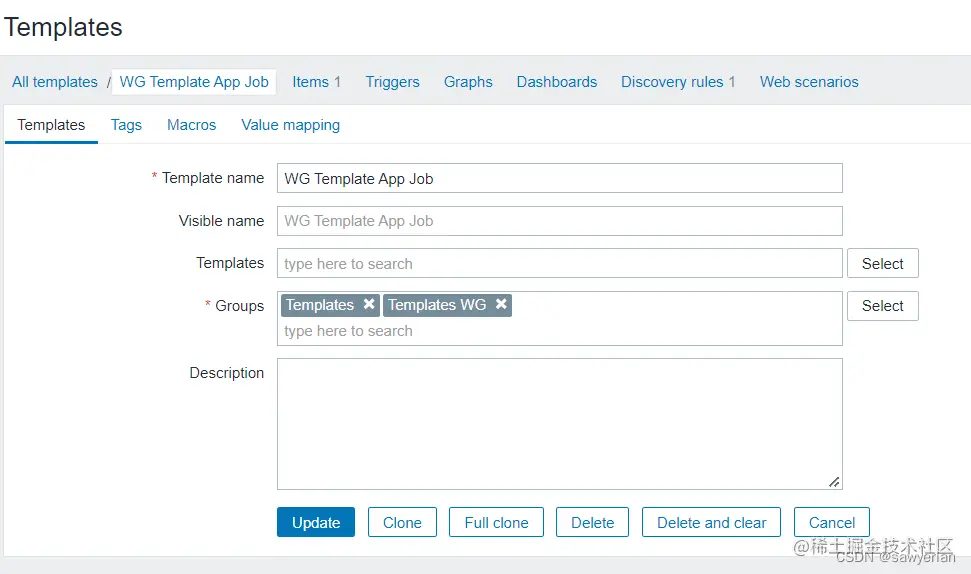Click the Description textarea resize handle

[834, 482]
